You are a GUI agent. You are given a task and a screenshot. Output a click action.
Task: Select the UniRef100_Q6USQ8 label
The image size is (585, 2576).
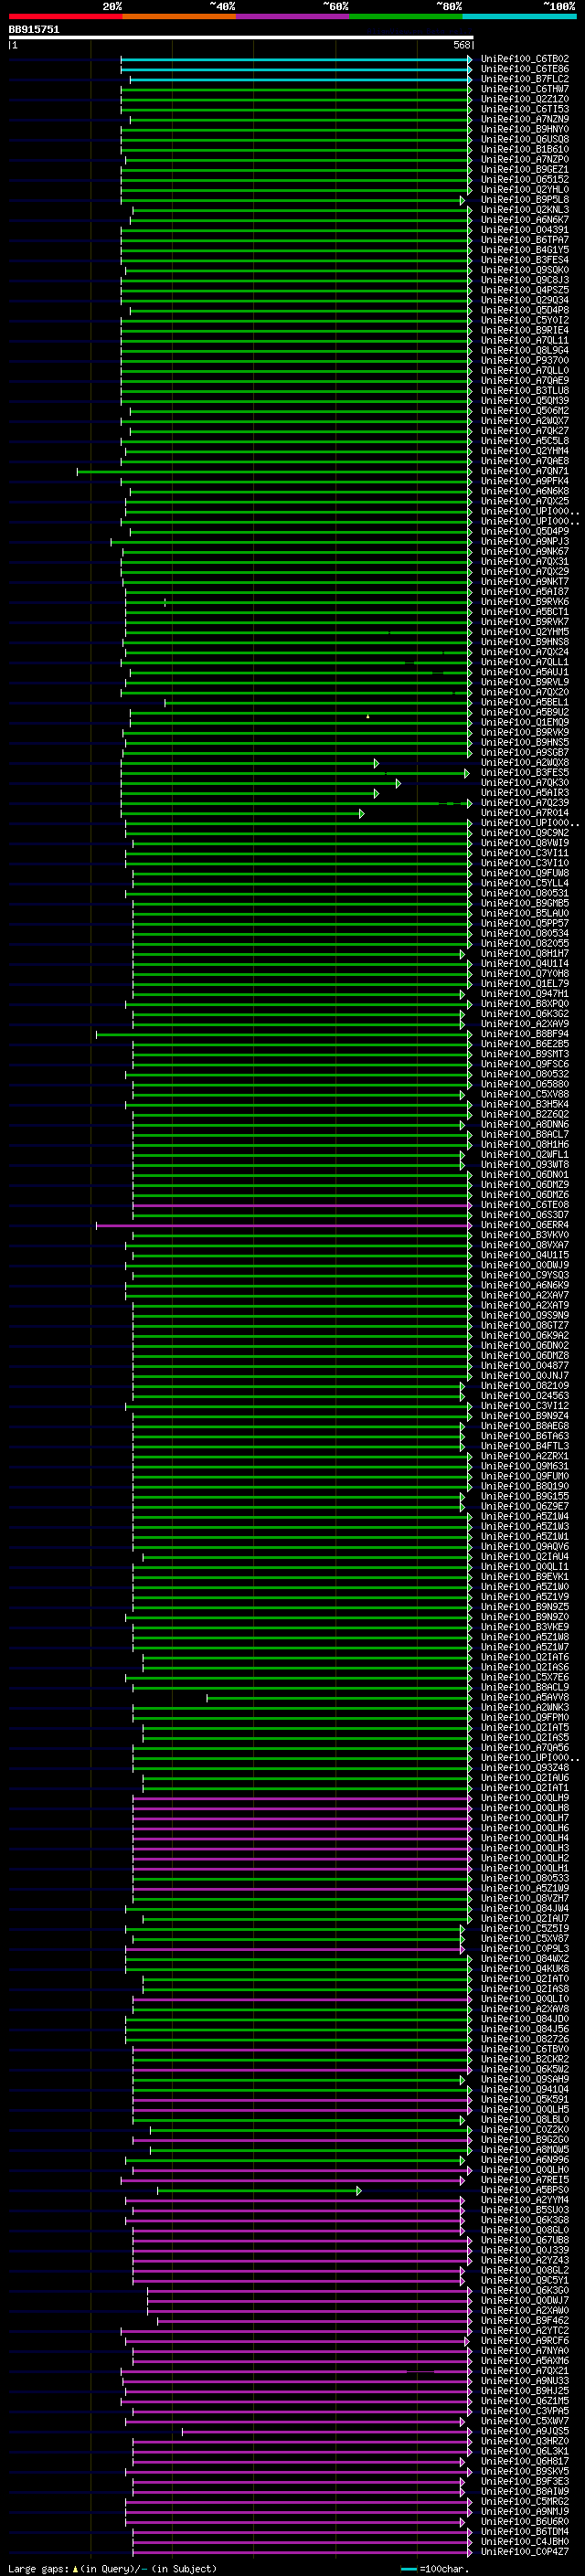point(525,139)
